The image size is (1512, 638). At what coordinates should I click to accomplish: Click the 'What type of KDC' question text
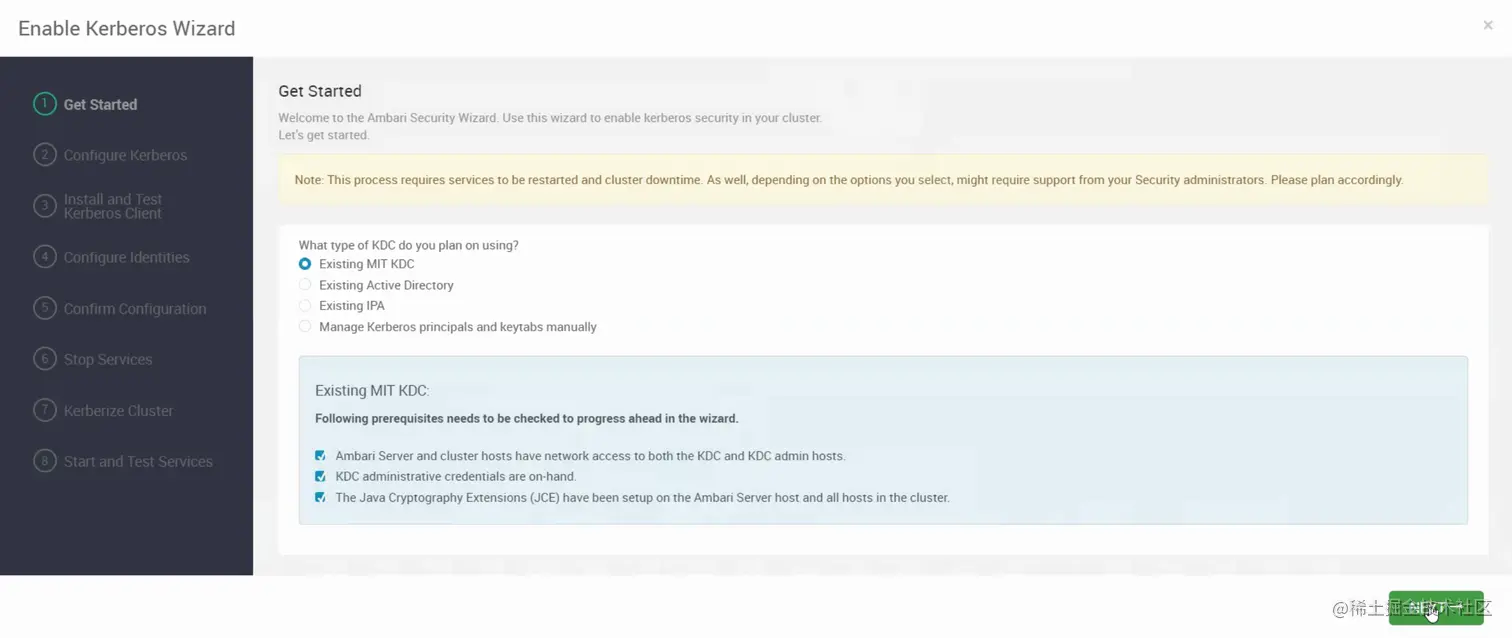pyautogui.click(x=409, y=245)
